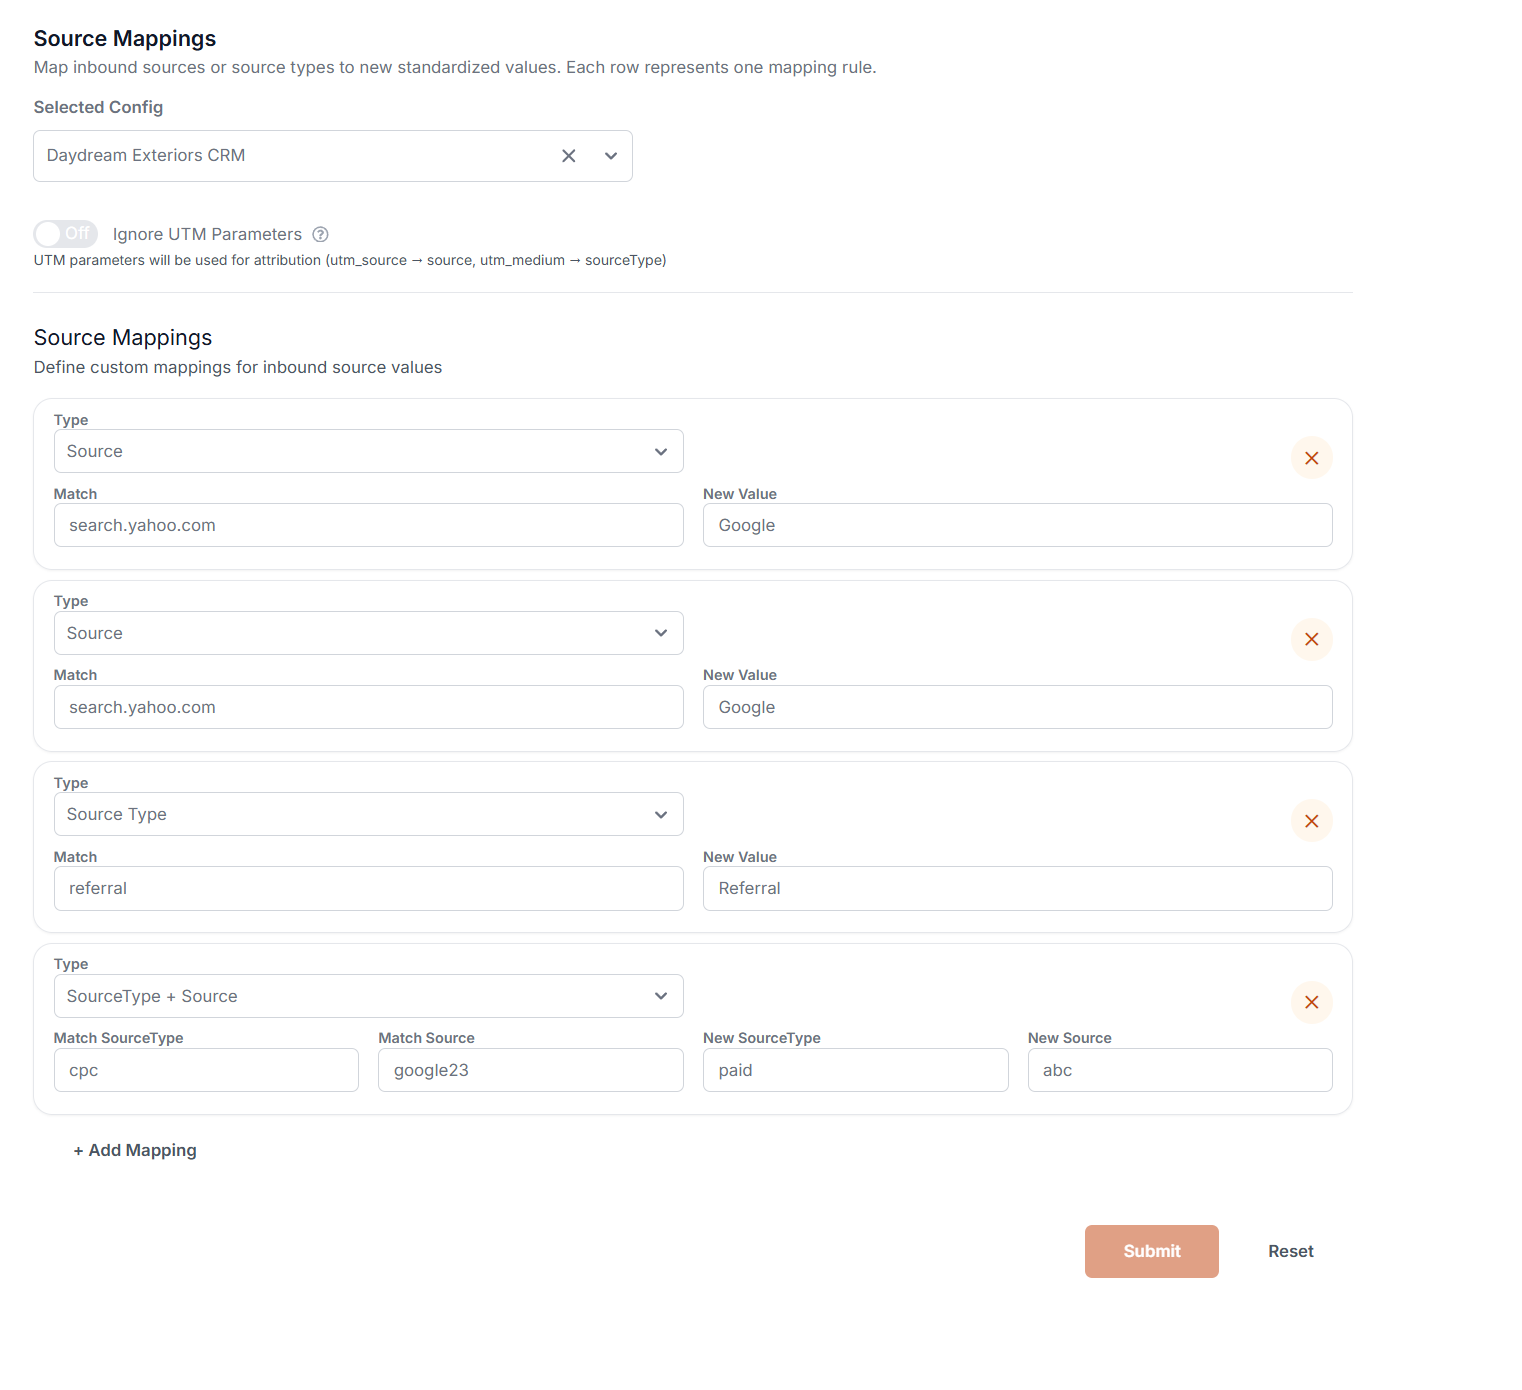Remove the SourceType + Source mapping row
This screenshot has width=1522, height=1390.
click(1311, 1002)
